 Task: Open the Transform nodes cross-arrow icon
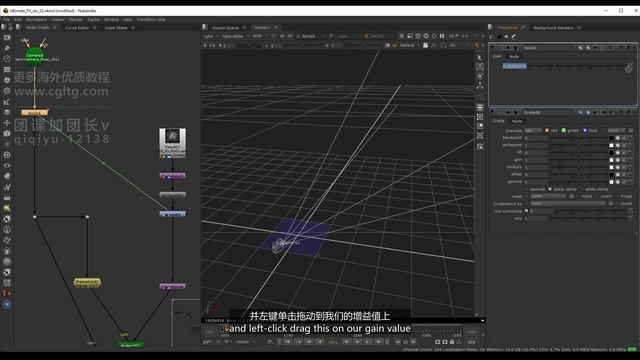coord(7,123)
